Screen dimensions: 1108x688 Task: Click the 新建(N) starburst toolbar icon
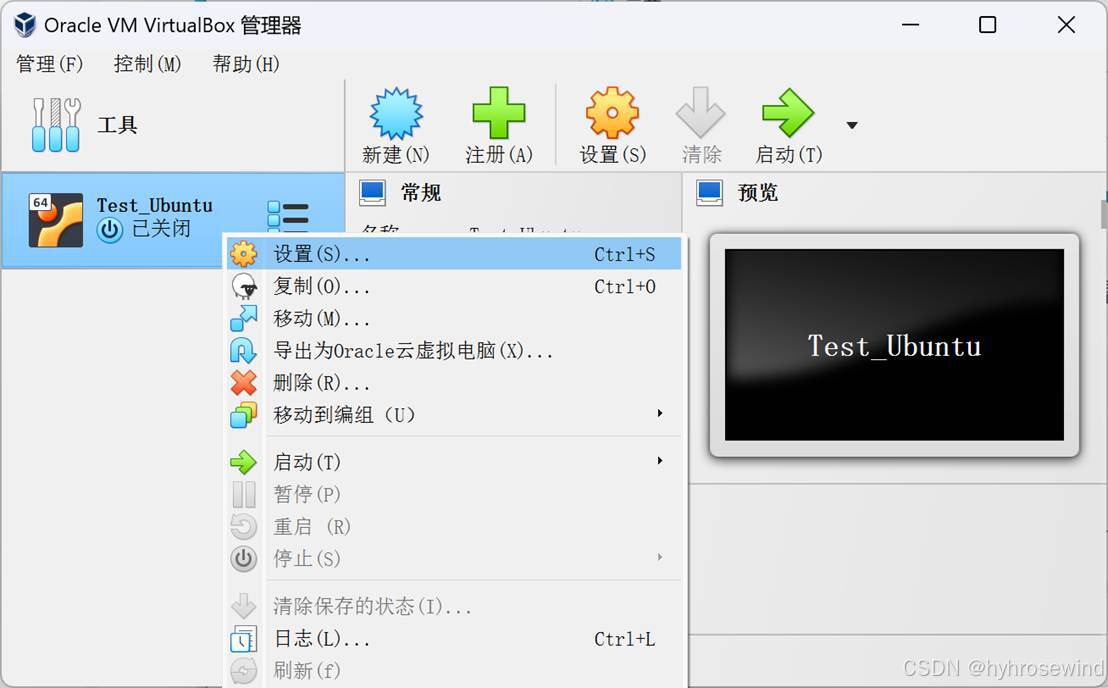coord(396,113)
